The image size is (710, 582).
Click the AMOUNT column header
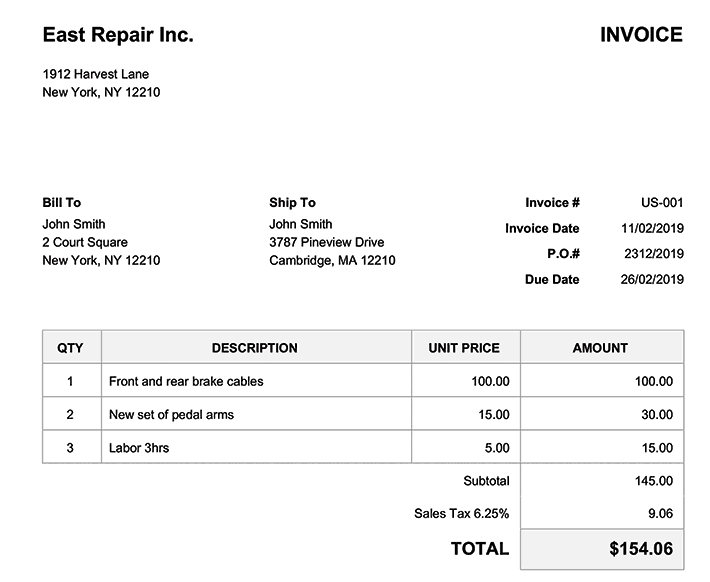coord(600,348)
